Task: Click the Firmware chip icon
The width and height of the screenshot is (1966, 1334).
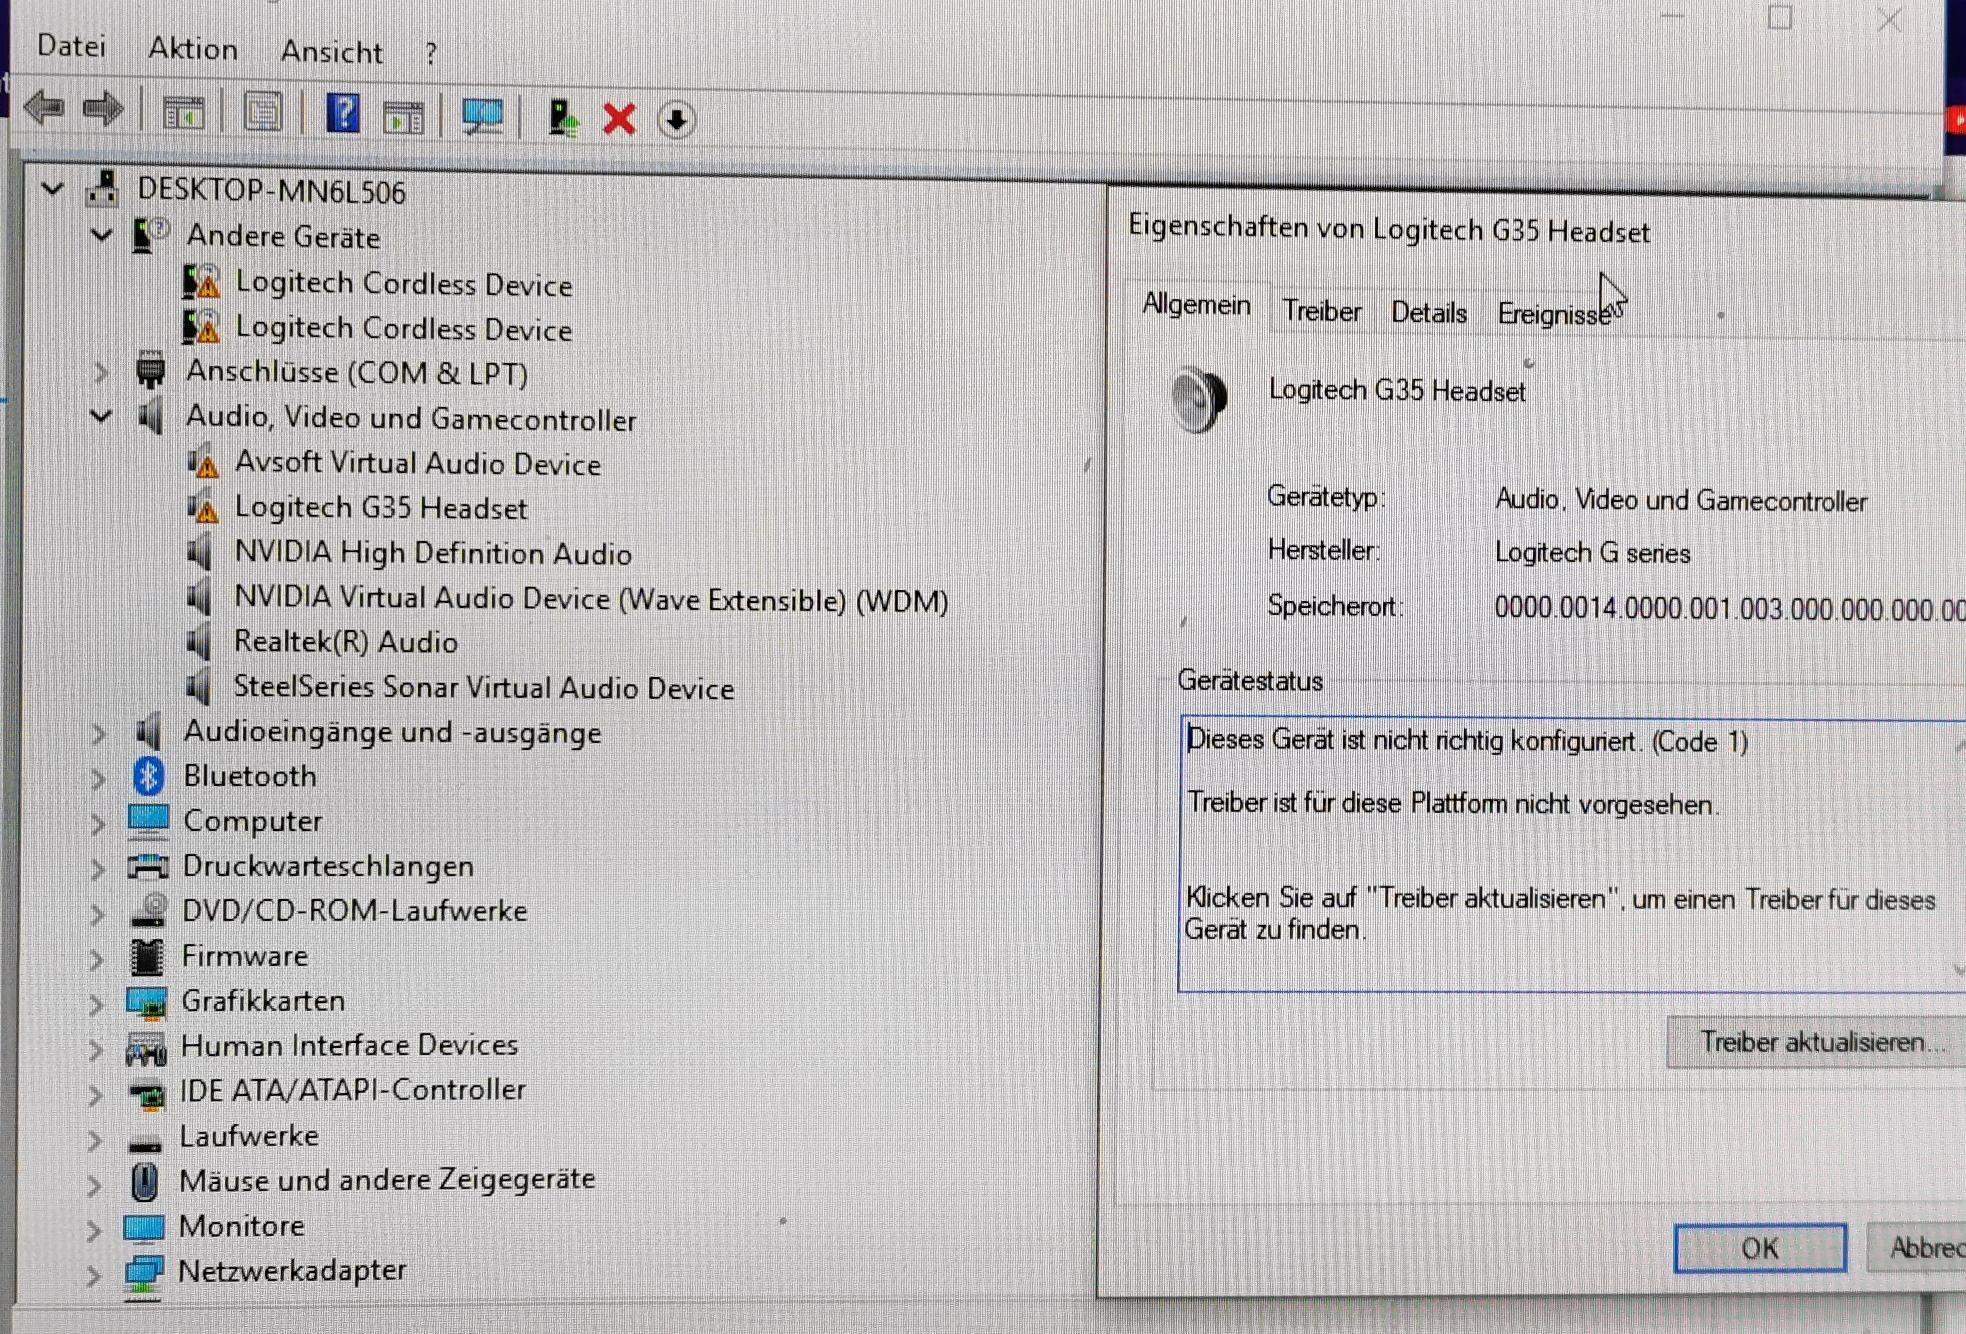Action: coord(147,956)
